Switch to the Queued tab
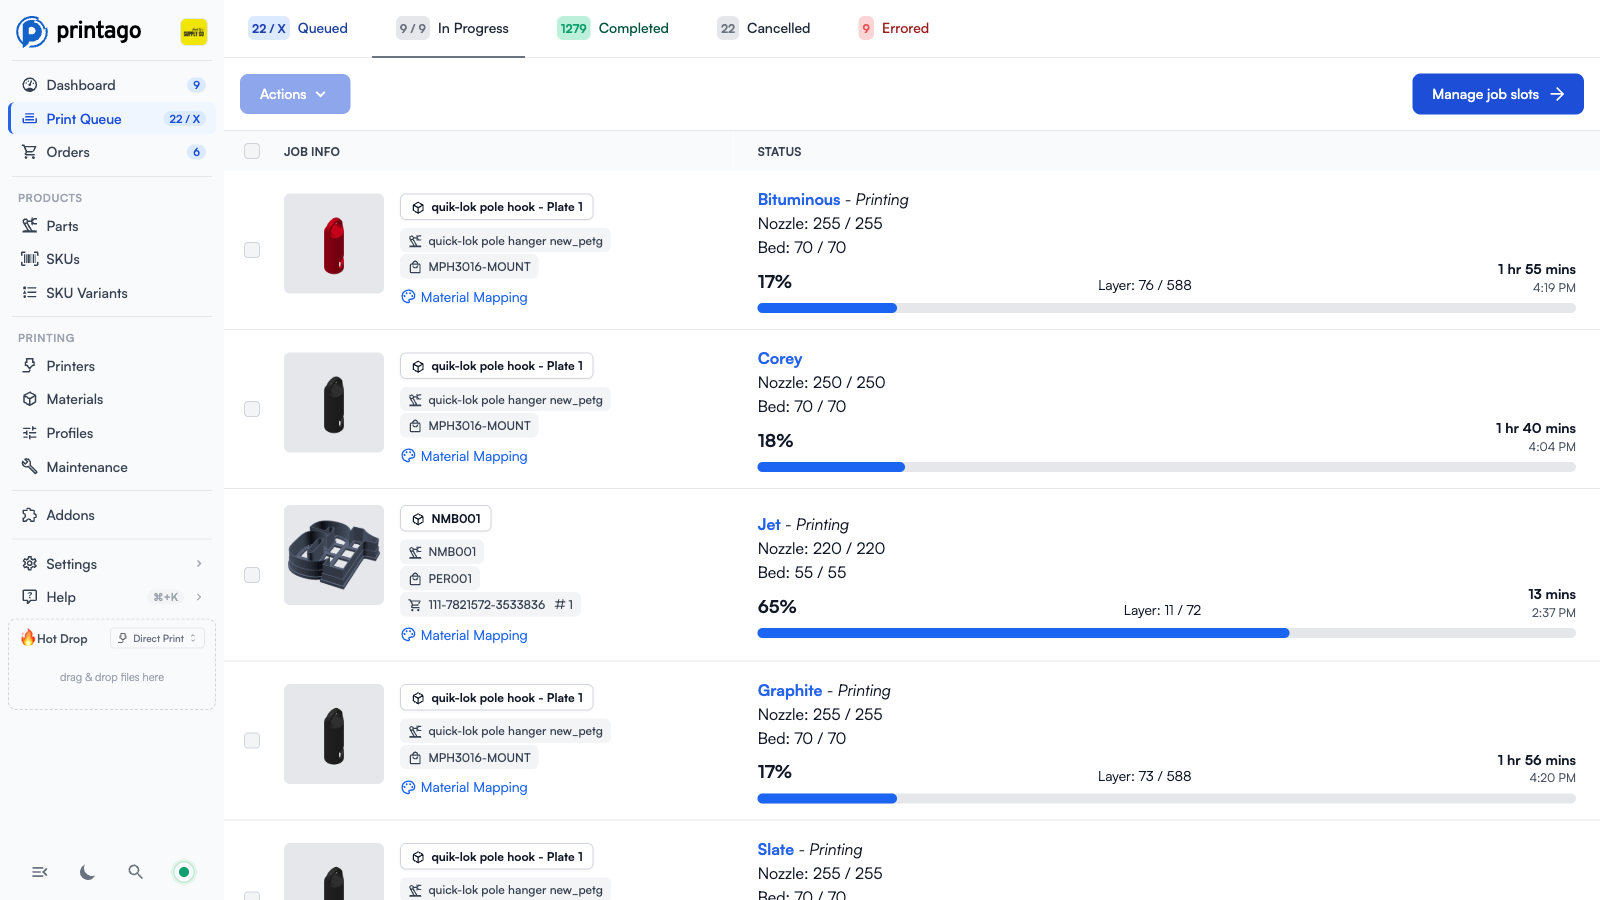1600x900 pixels. 298,28
